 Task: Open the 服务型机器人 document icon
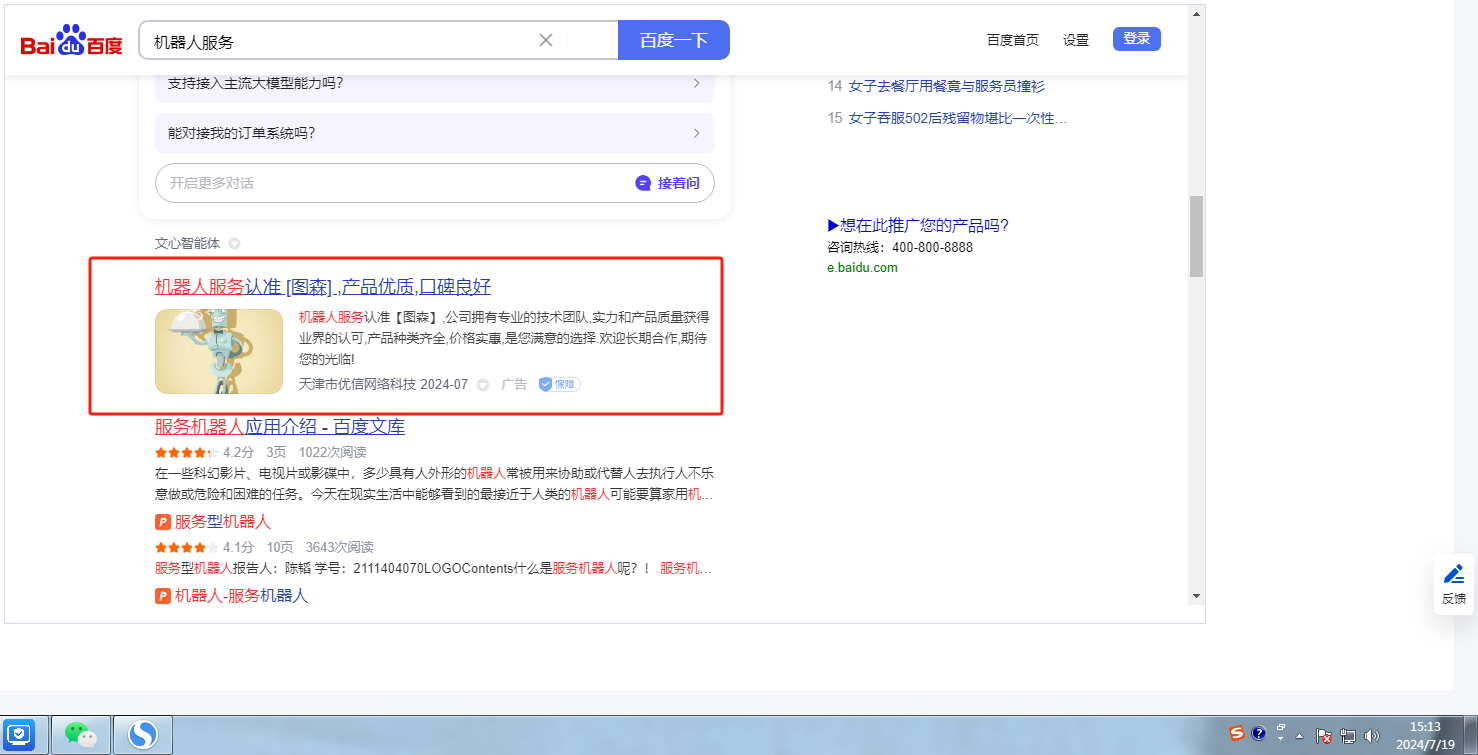tap(163, 522)
